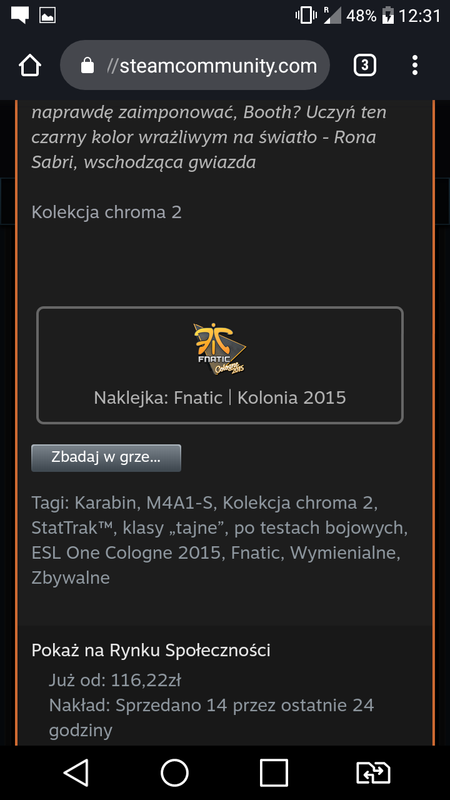
Task: Click the Fnatic Cologne 2015 sticker image
Action: click(220, 348)
